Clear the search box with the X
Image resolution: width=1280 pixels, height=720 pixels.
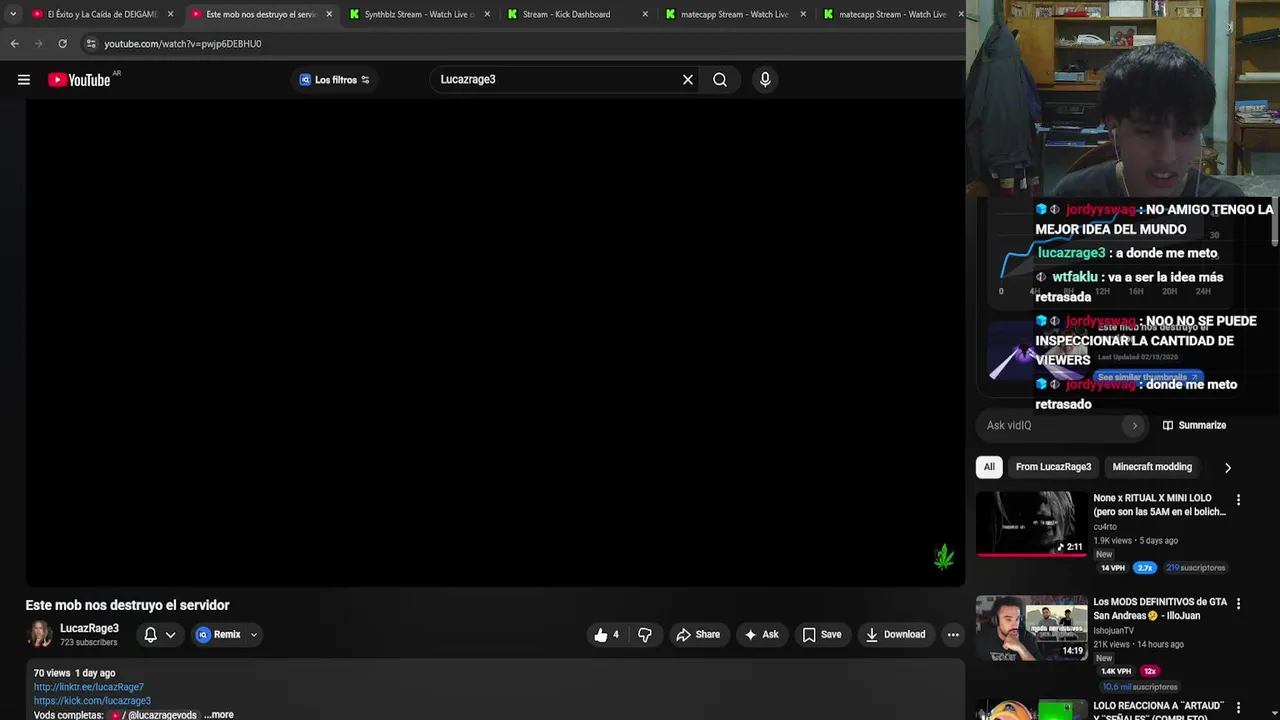point(688,80)
